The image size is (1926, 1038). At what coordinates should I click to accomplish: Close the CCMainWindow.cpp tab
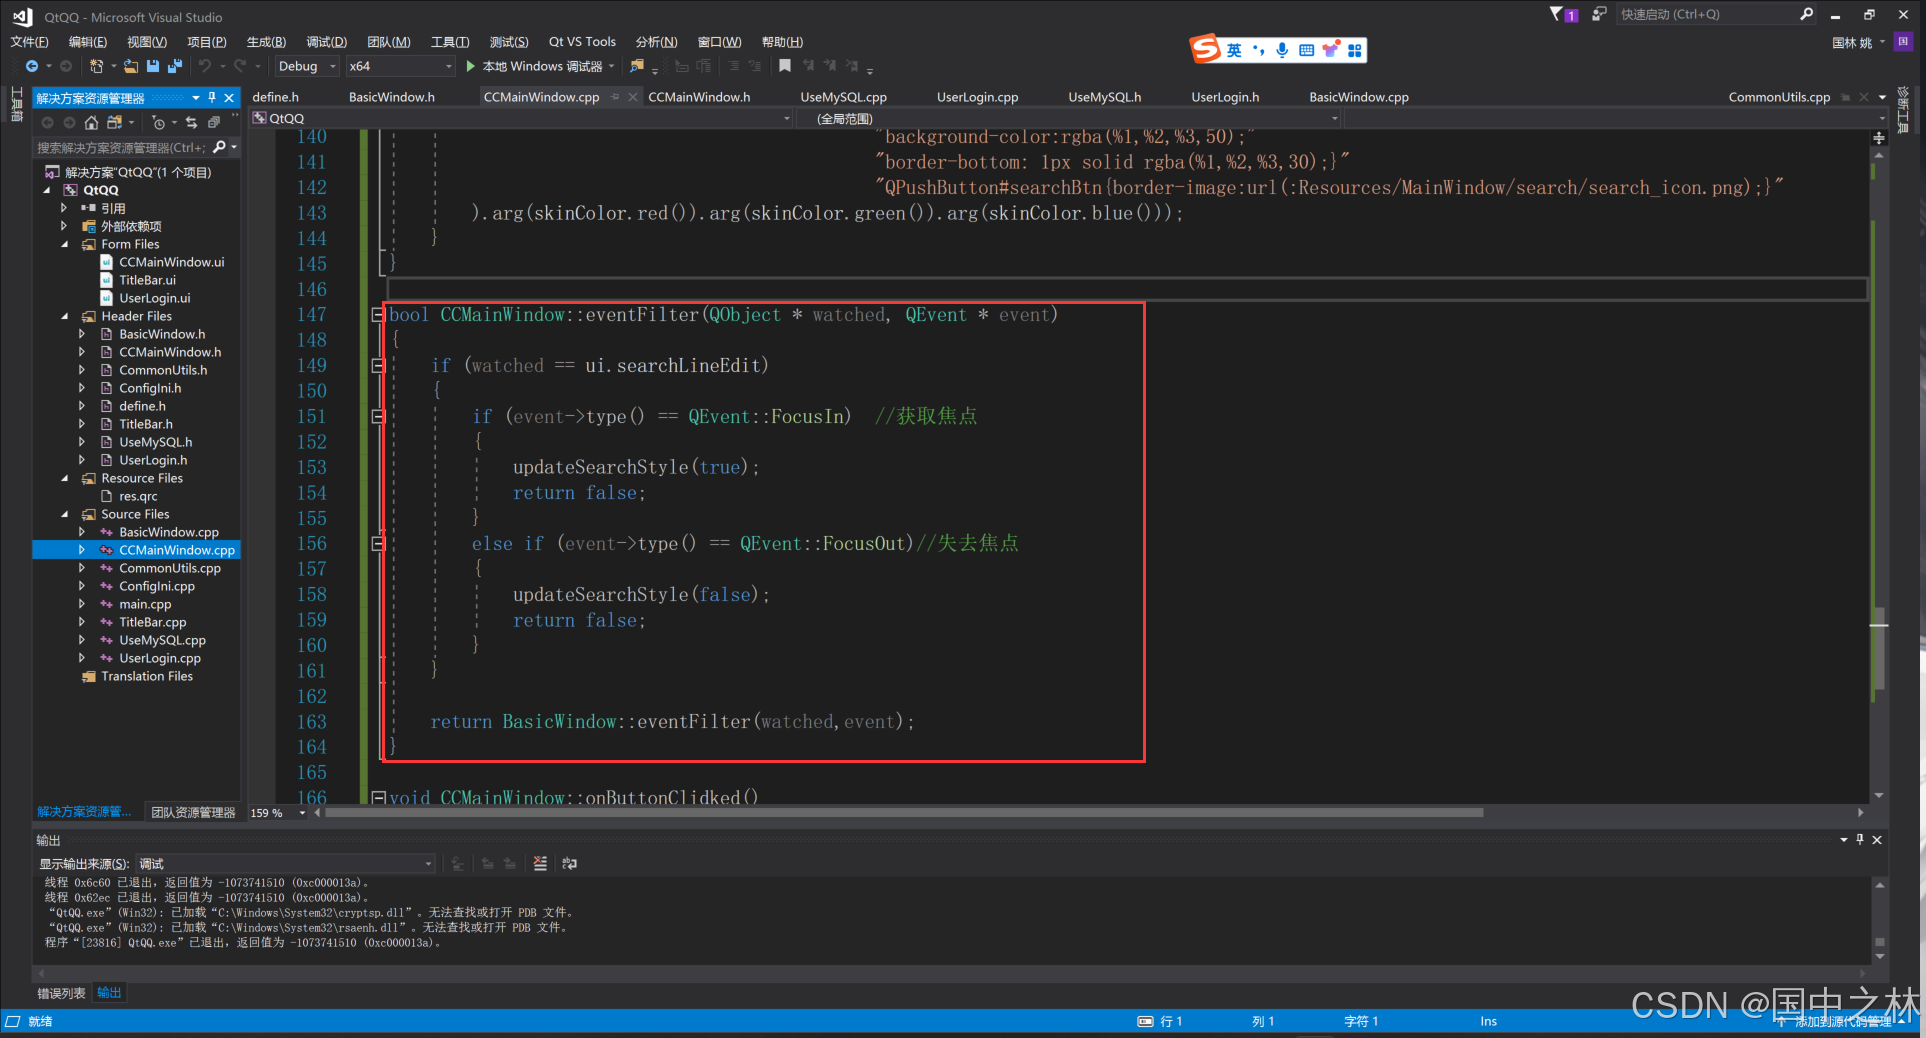point(632,97)
